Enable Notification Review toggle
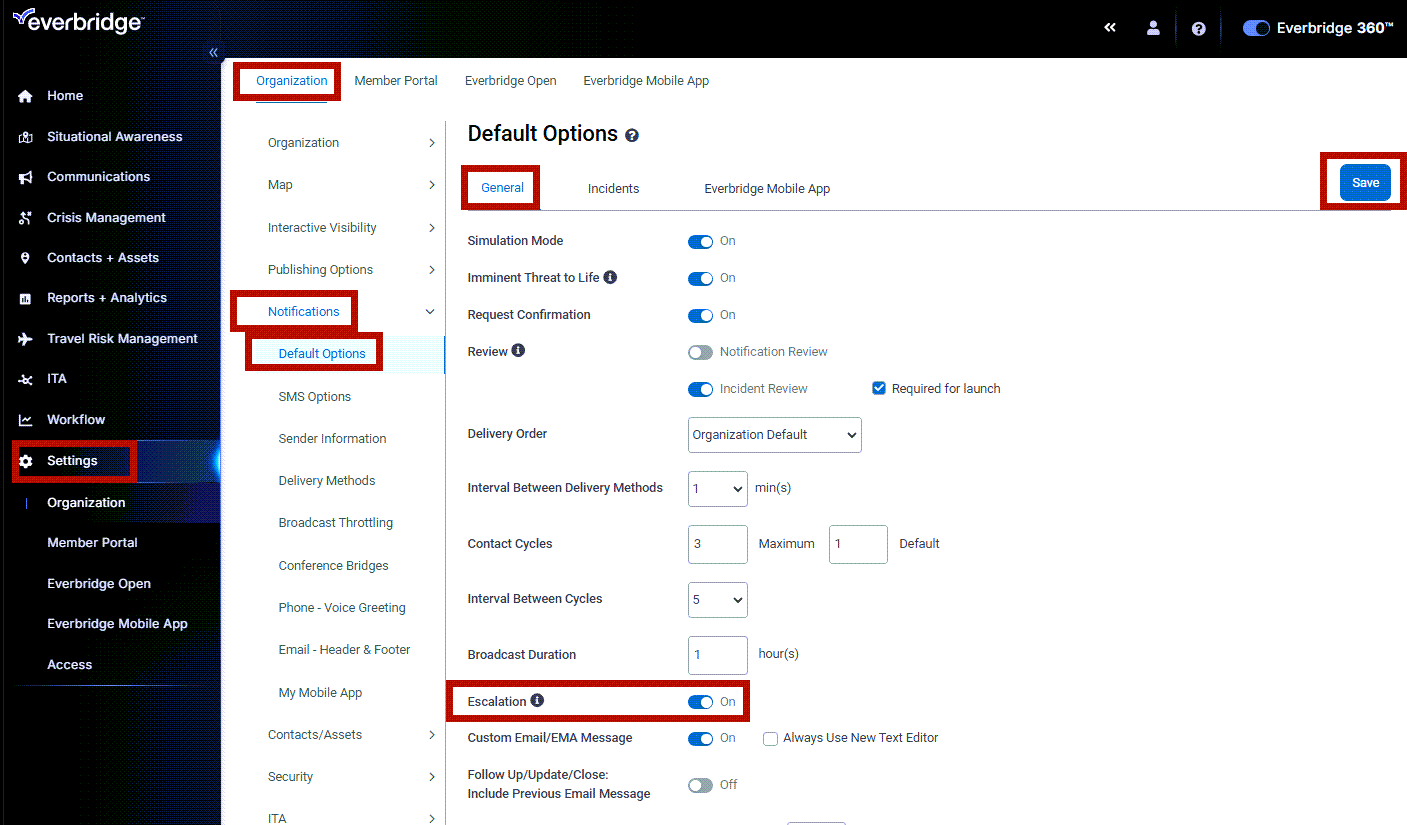Image resolution: width=1407 pixels, height=825 pixels. (700, 352)
